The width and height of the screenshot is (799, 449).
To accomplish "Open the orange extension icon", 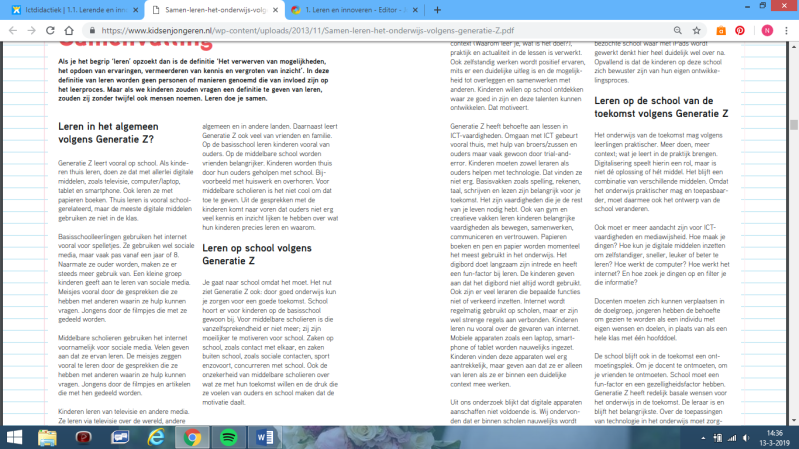I will [721, 31].
